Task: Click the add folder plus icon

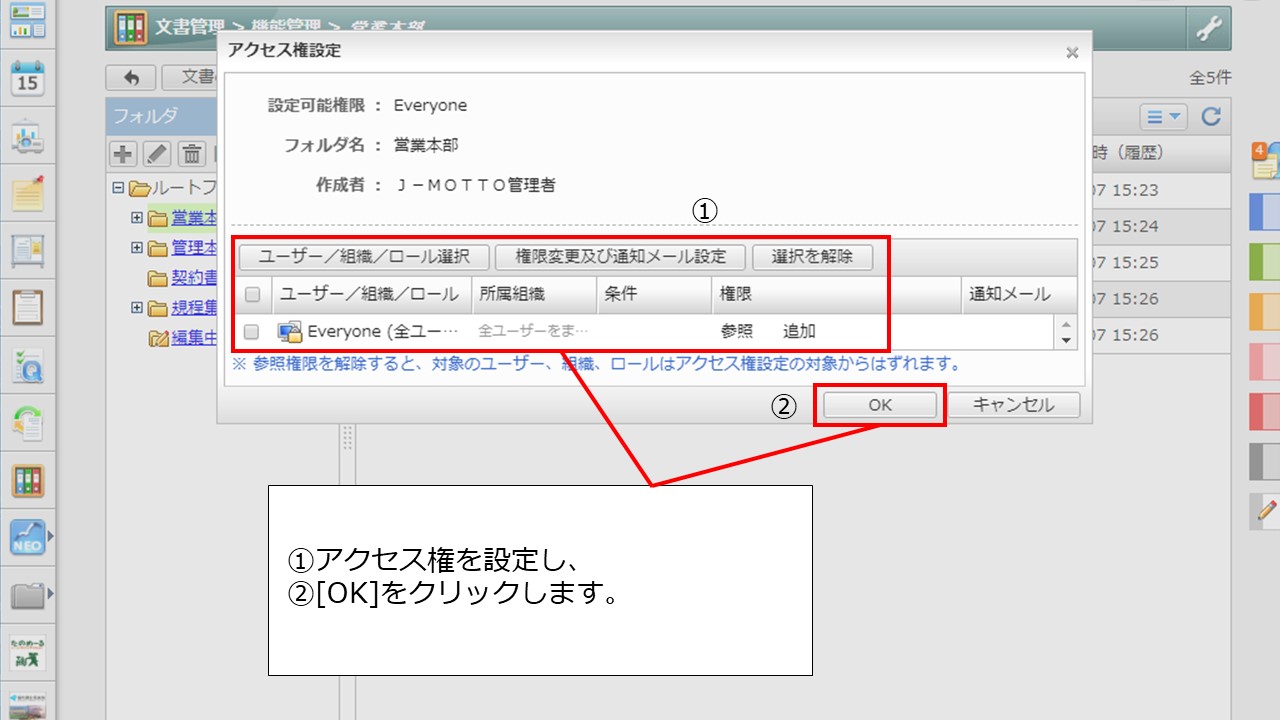Action: [x=123, y=154]
